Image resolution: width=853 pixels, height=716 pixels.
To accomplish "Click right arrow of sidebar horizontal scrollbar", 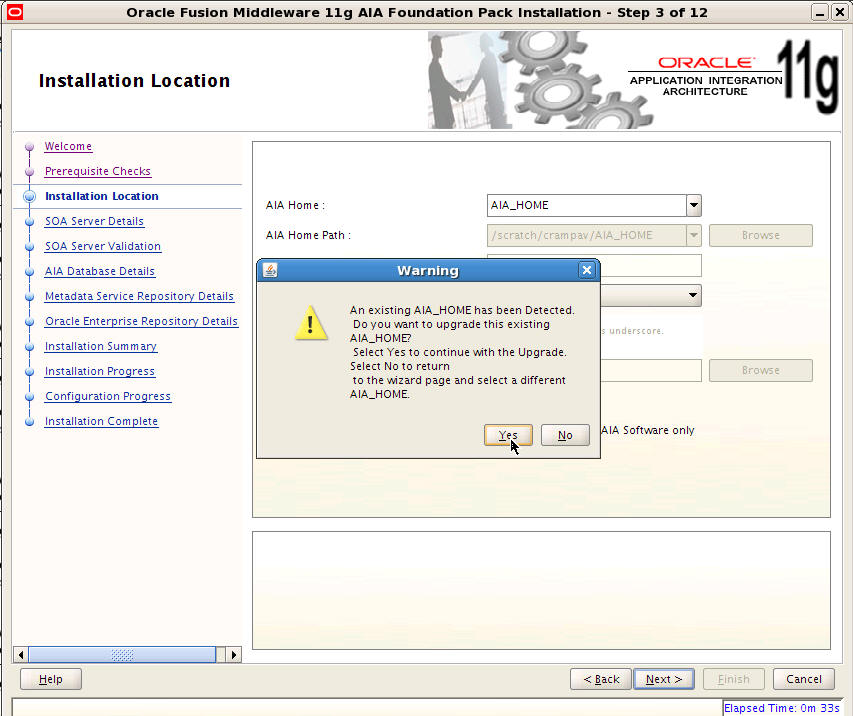I will tap(234, 655).
